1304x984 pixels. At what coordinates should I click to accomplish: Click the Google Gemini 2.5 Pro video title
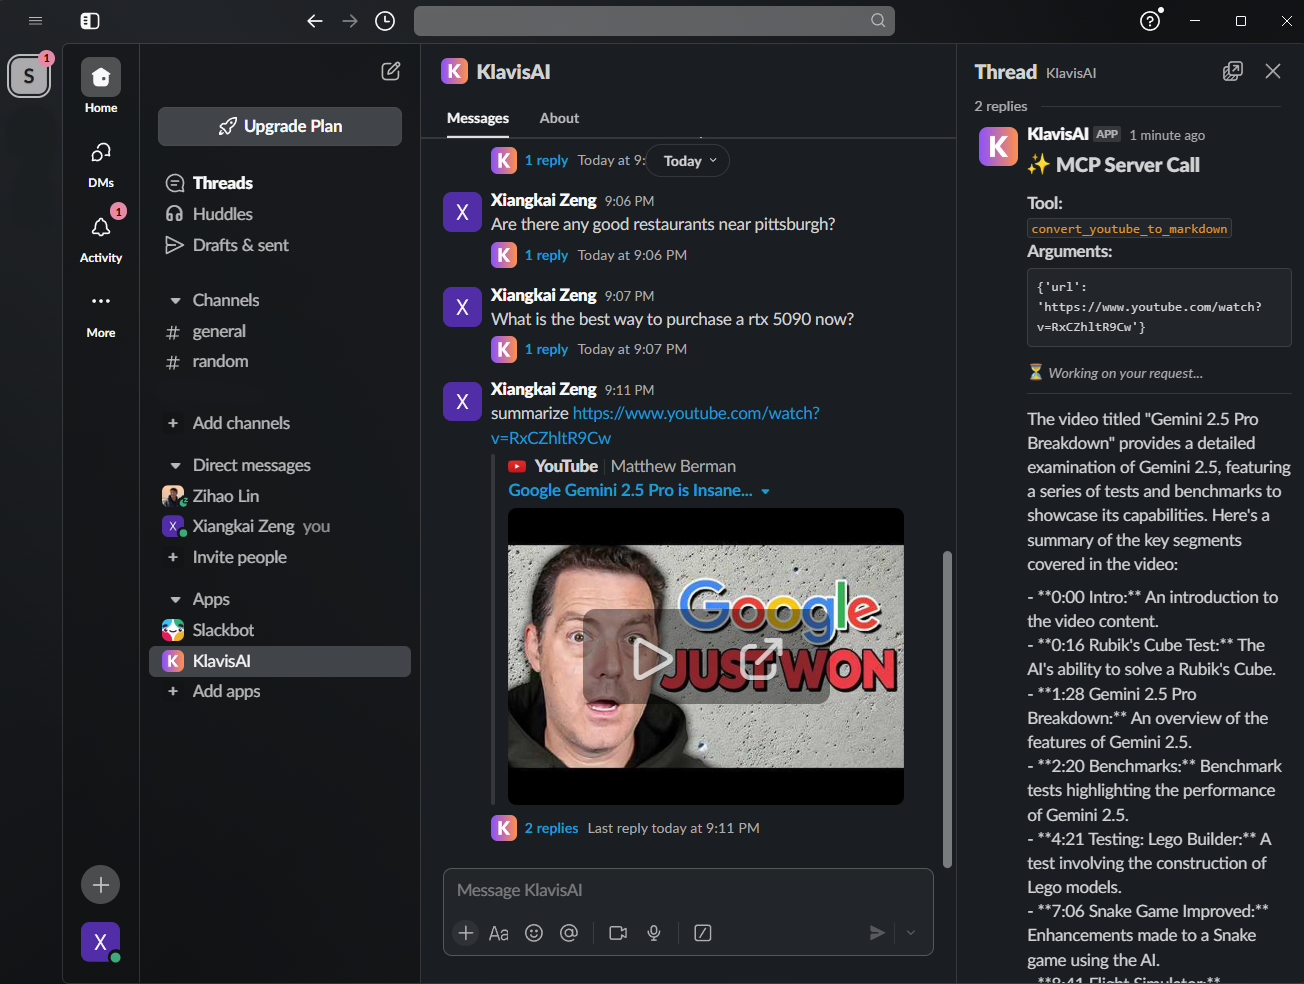click(x=630, y=490)
